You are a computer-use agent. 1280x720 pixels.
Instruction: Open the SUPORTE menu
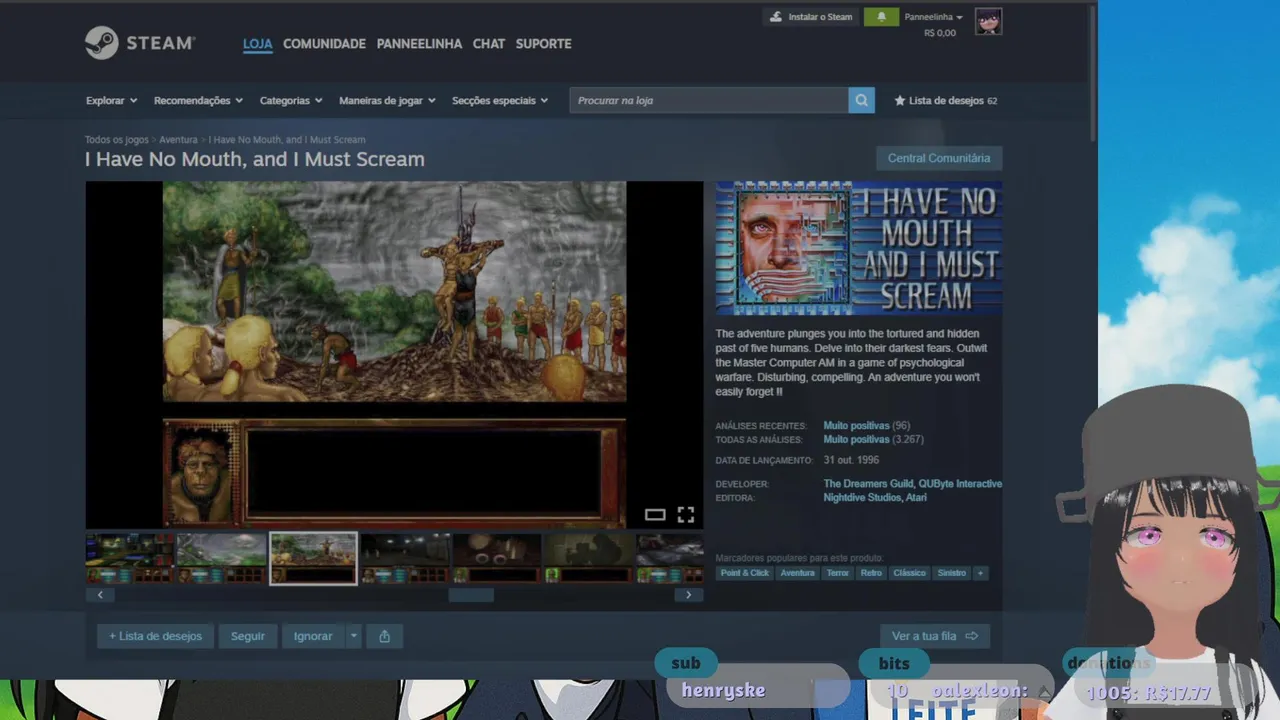click(543, 44)
